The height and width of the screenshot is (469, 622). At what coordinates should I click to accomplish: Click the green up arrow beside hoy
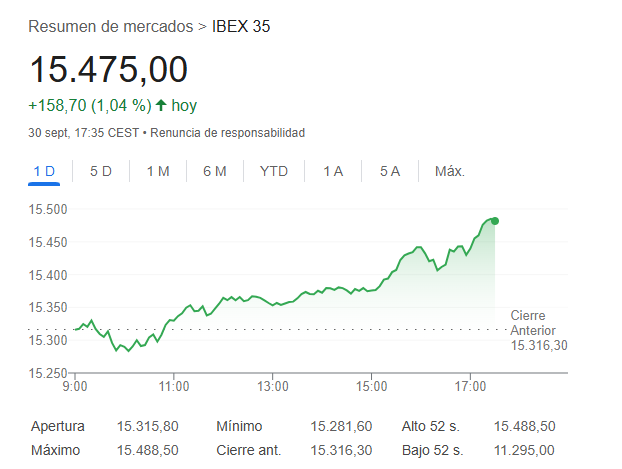(x=161, y=105)
